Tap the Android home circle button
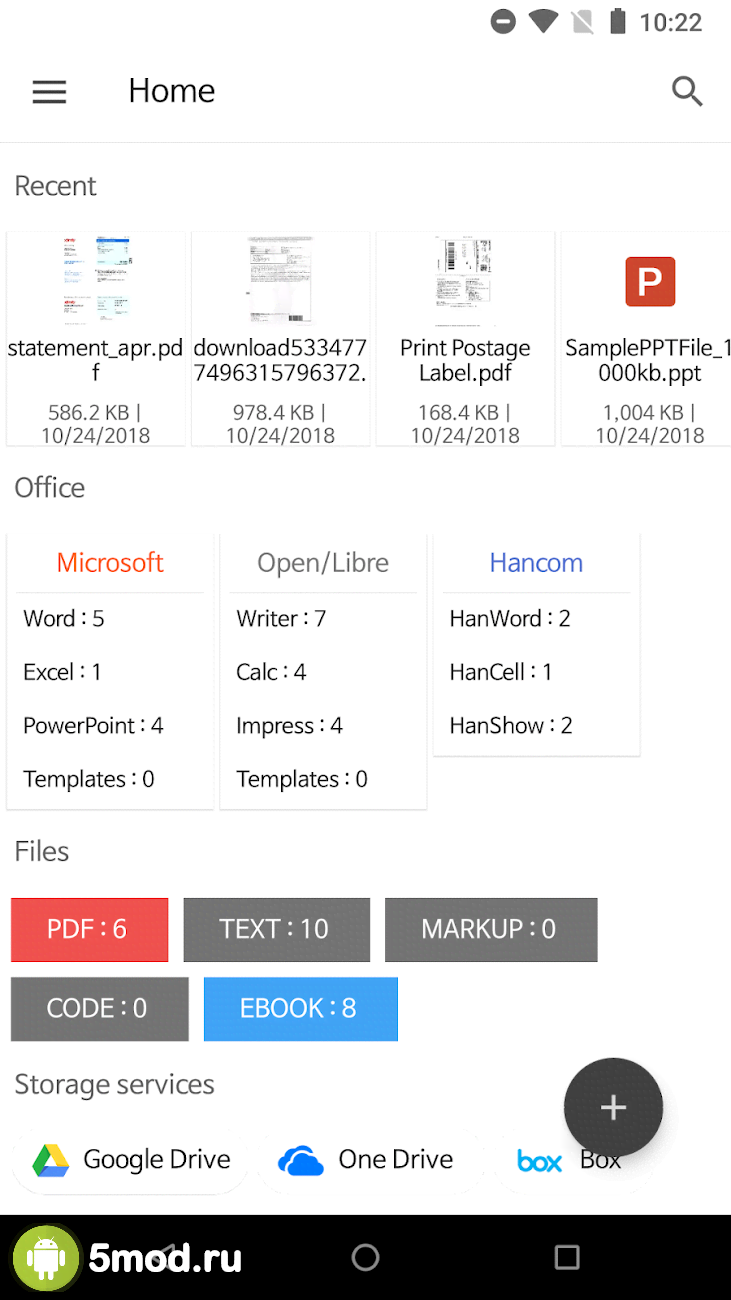The image size is (731, 1300). (366, 1257)
